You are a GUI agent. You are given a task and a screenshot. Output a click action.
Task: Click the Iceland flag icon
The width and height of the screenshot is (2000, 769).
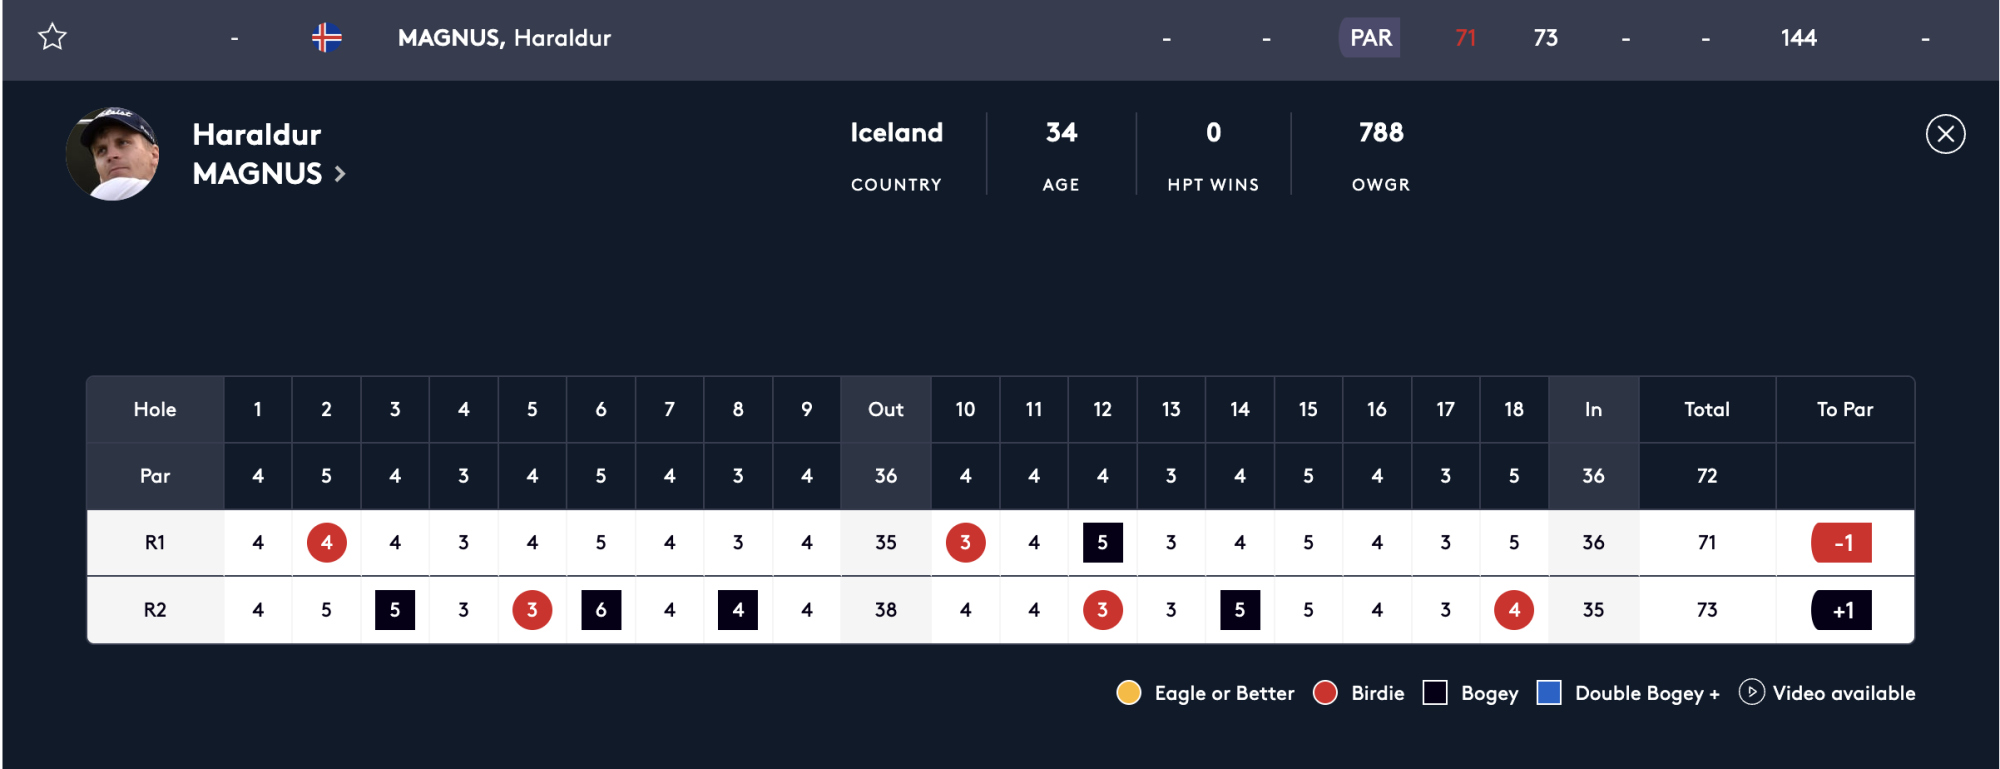[327, 38]
